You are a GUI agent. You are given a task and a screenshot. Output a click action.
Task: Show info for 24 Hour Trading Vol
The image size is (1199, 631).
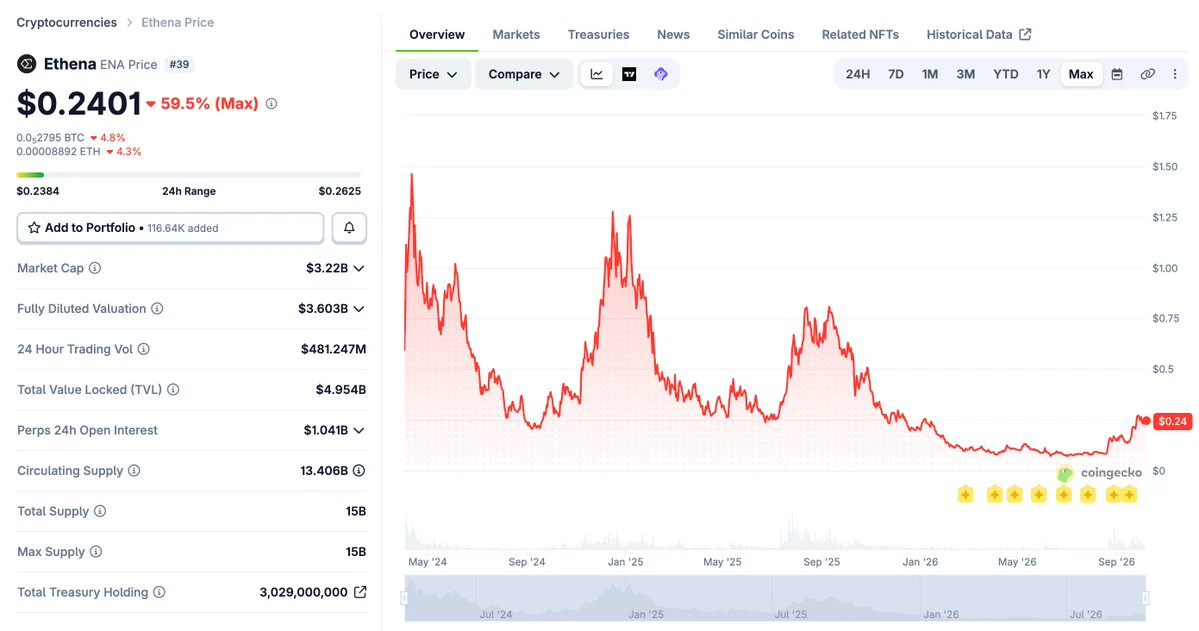click(144, 350)
